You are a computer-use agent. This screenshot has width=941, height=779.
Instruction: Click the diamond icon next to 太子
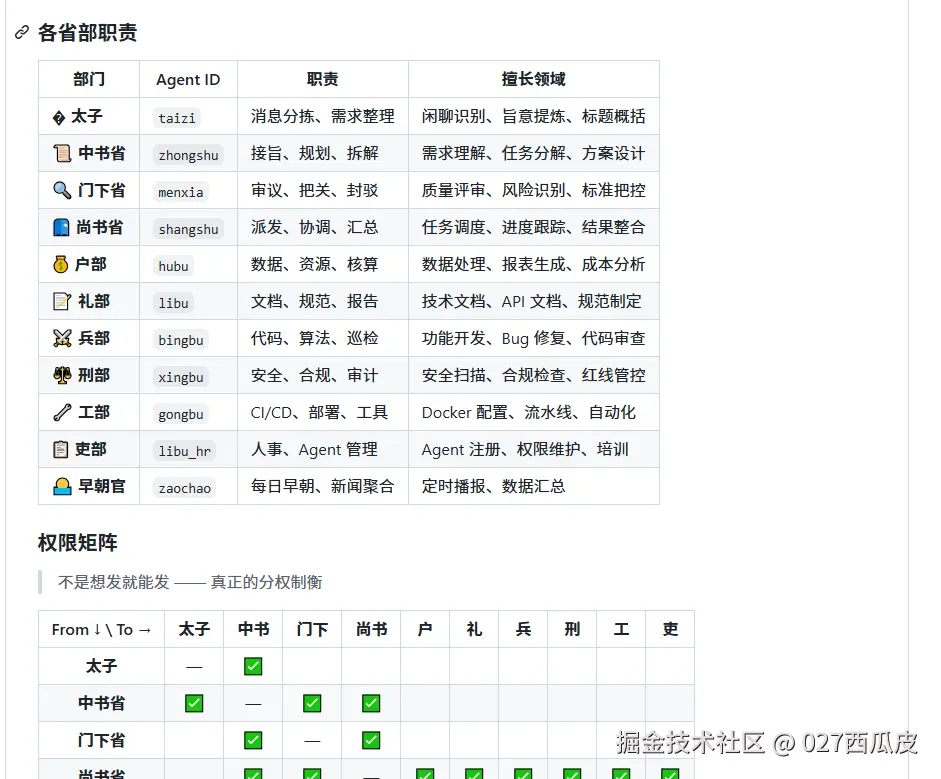coord(59,117)
